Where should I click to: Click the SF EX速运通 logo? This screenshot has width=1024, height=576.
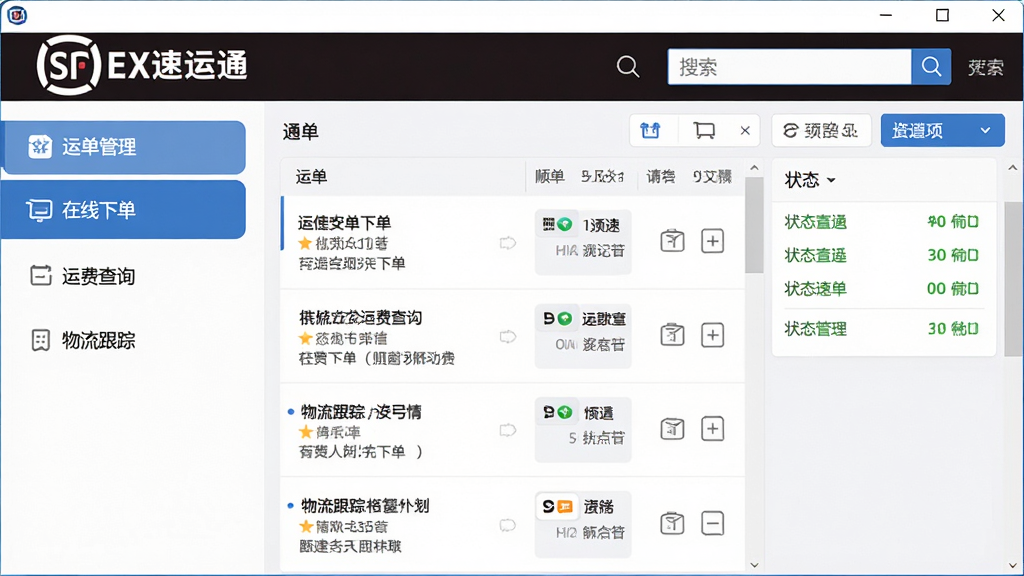pos(142,65)
